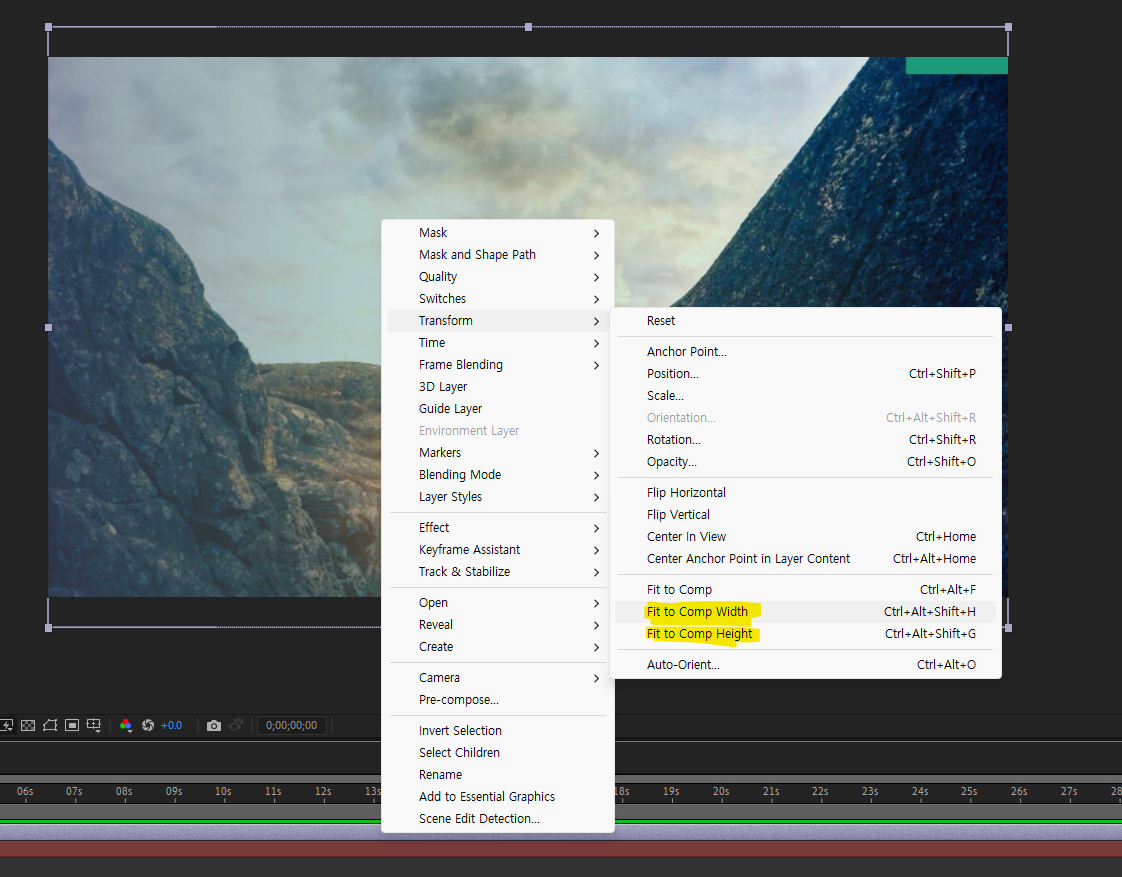The height and width of the screenshot is (877, 1122).
Task: Take a snapshot with camera icon
Action: (x=214, y=725)
